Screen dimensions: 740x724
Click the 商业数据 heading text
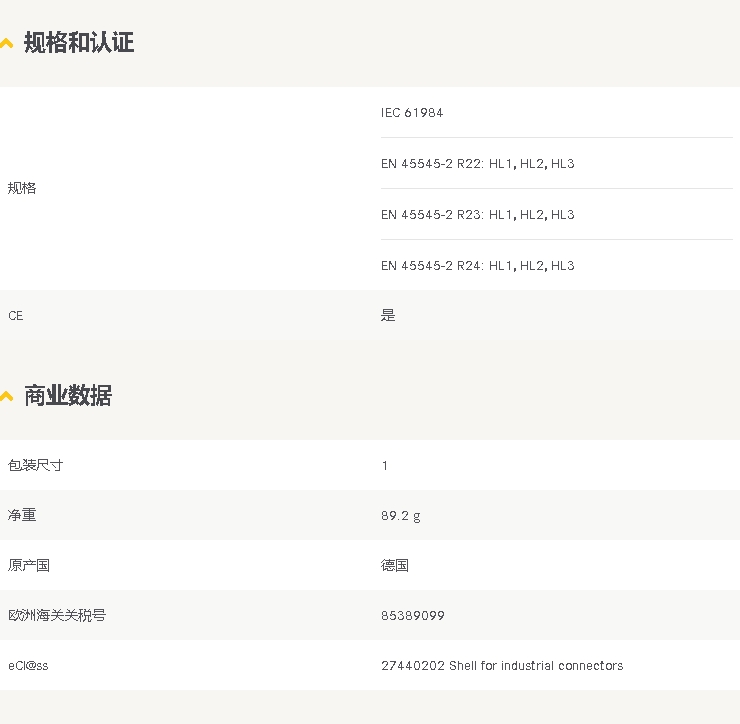click(x=68, y=396)
